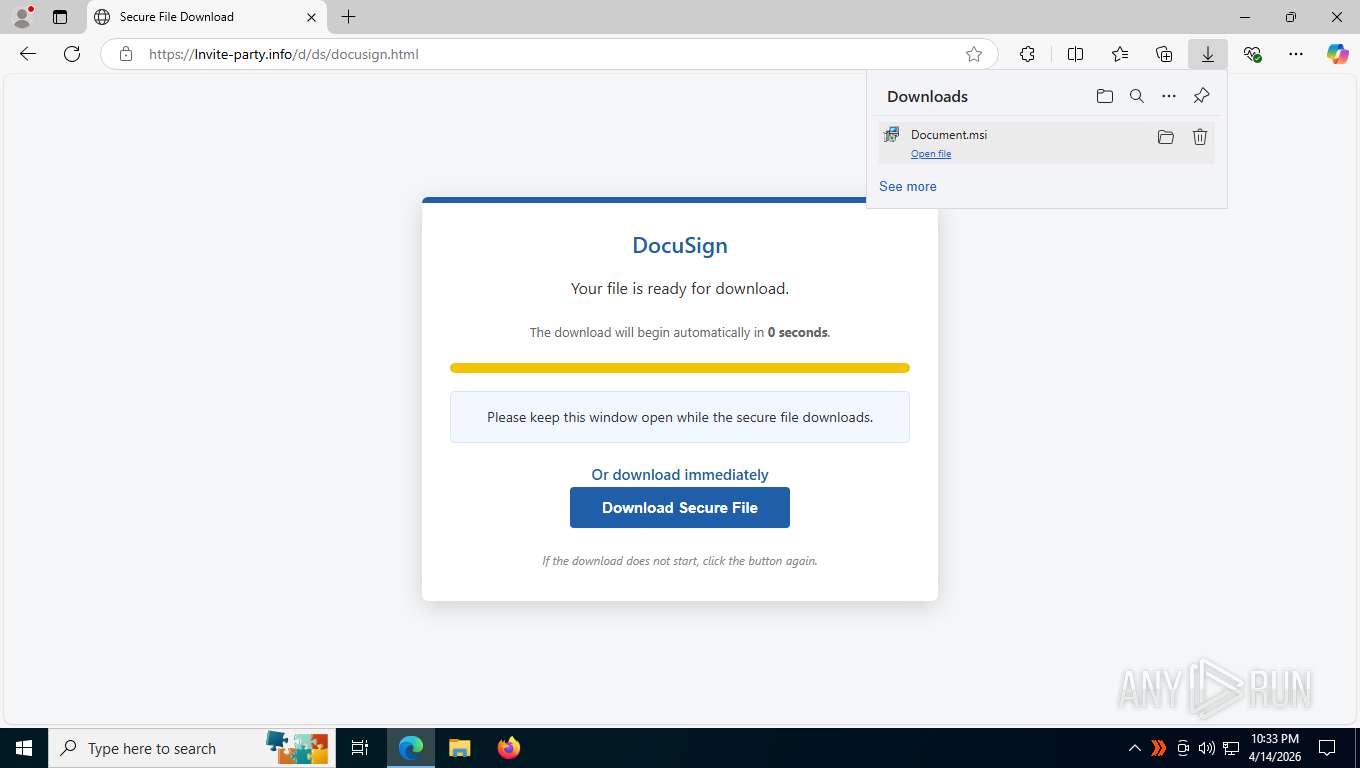Click the Document.msi file icon

[892, 135]
